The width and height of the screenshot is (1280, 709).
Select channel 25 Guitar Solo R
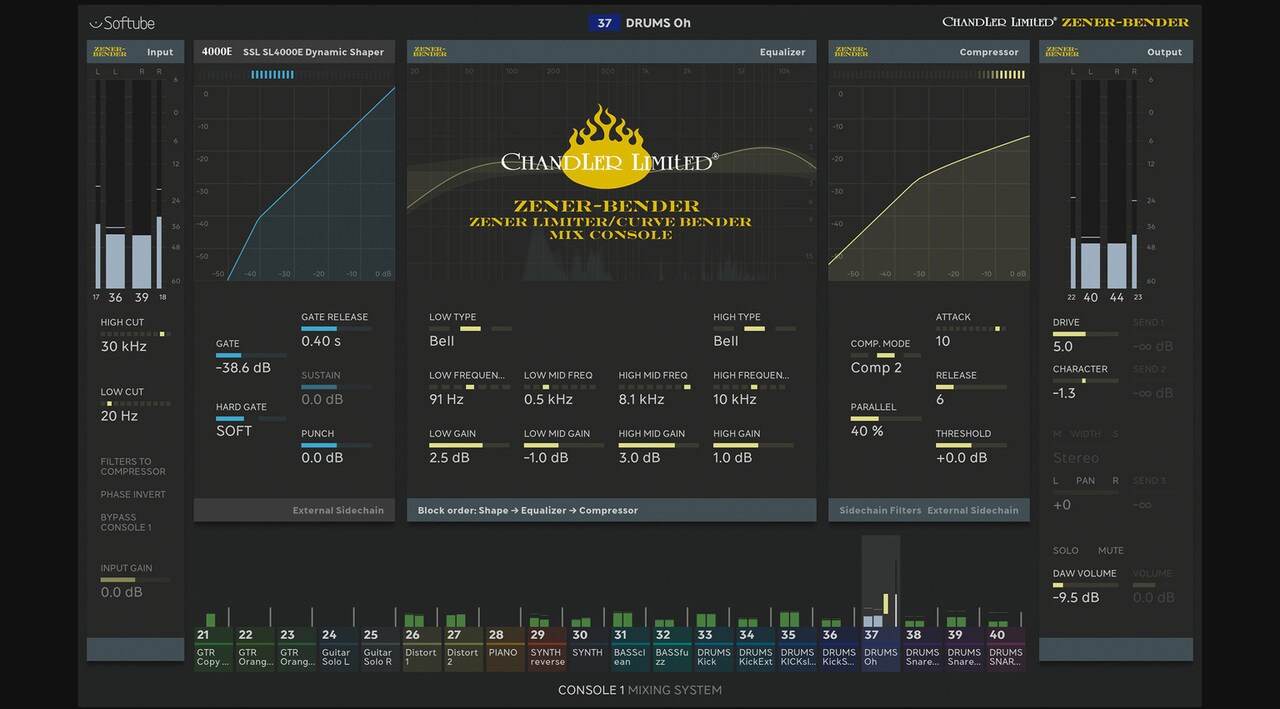[379, 648]
